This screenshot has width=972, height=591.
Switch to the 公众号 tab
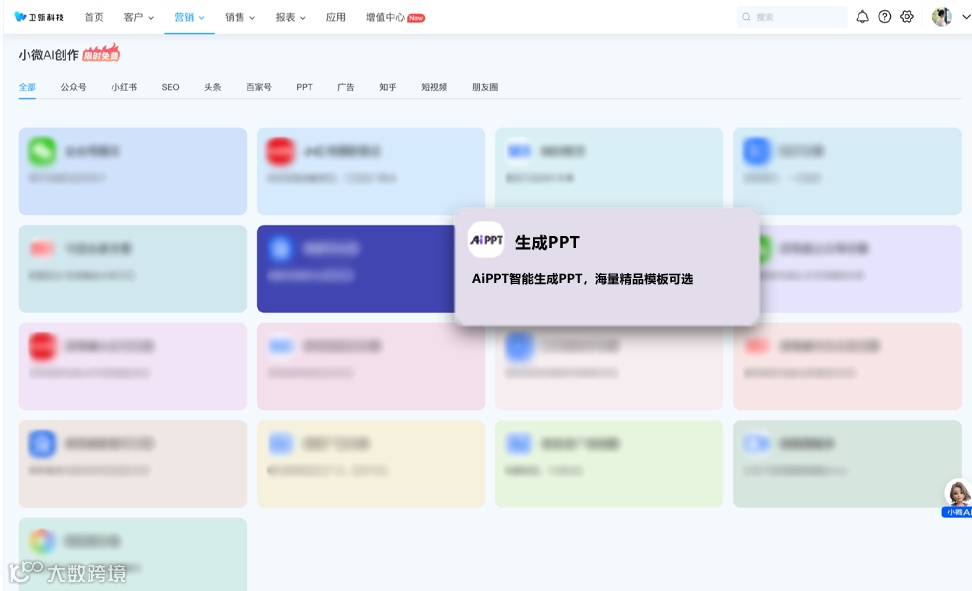[x=73, y=87]
